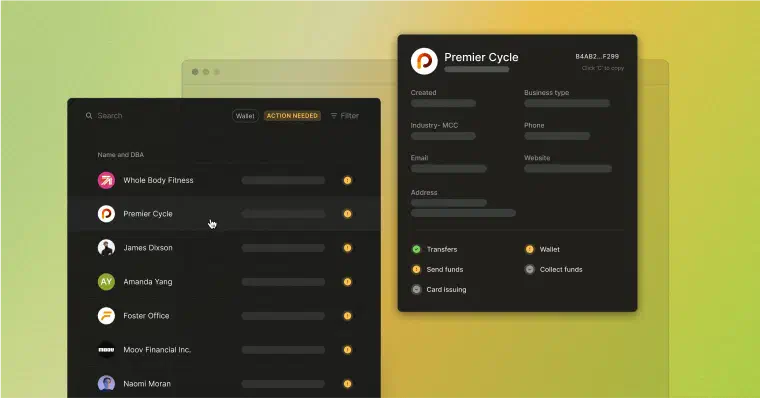Click into the Search input field
This screenshot has height=398, width=760.
coord(155,116)
